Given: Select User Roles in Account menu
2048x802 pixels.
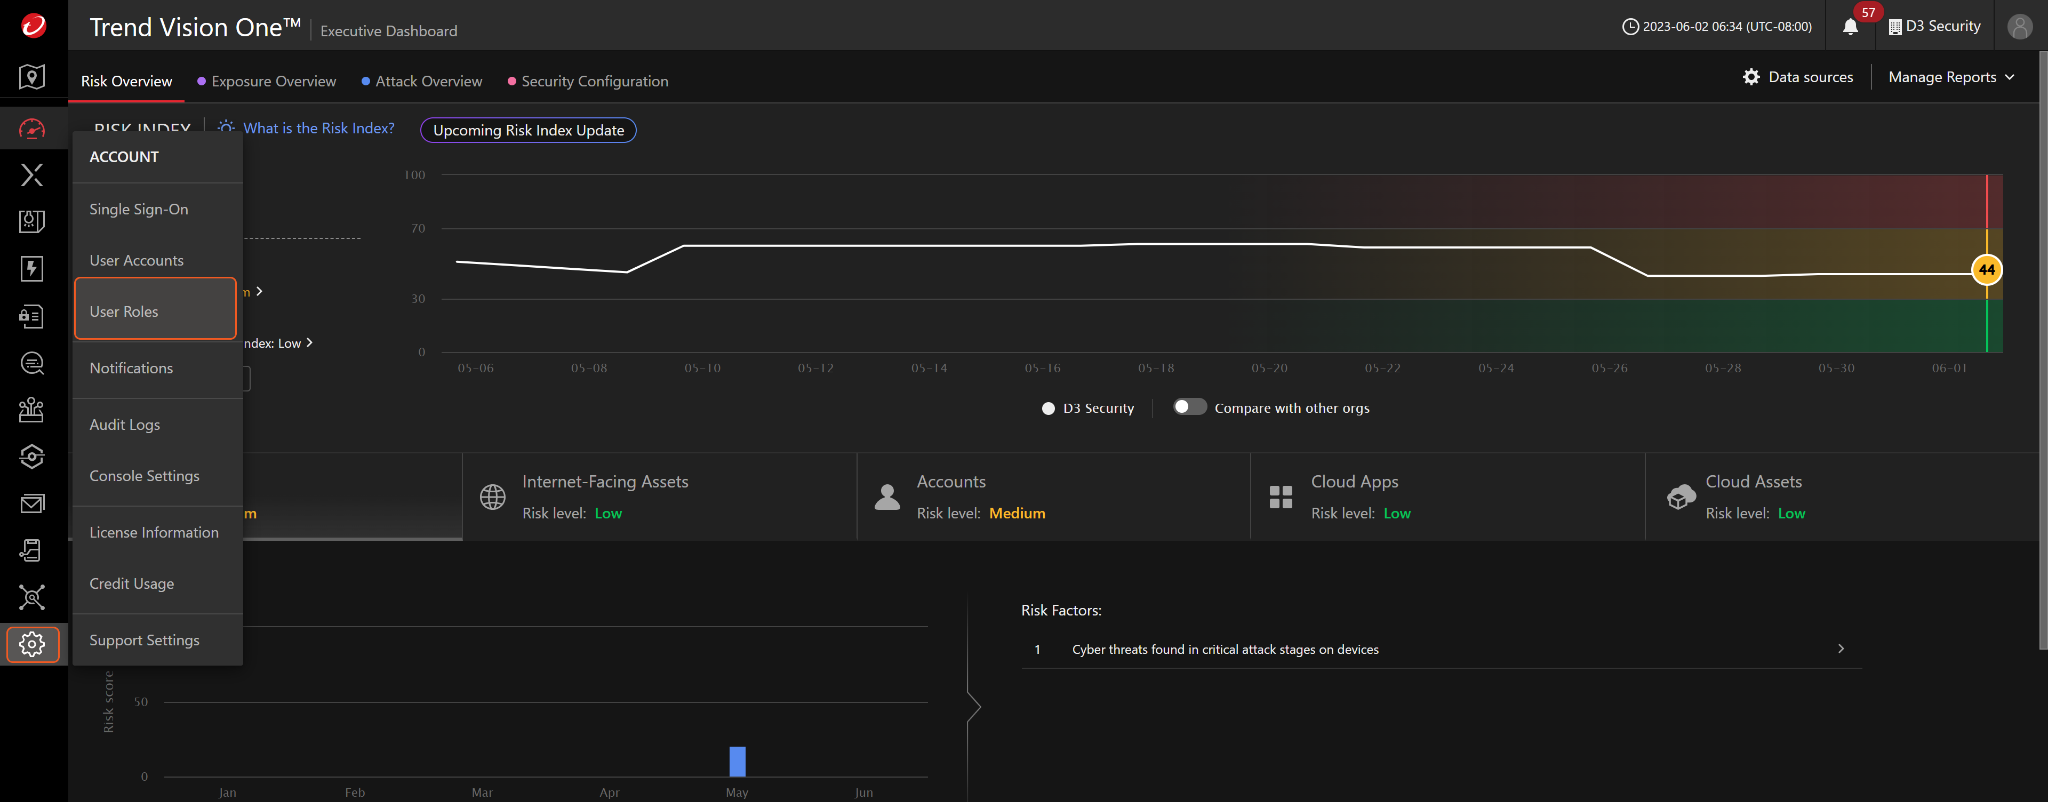Looking at the screenshot, I should [155, 311].
